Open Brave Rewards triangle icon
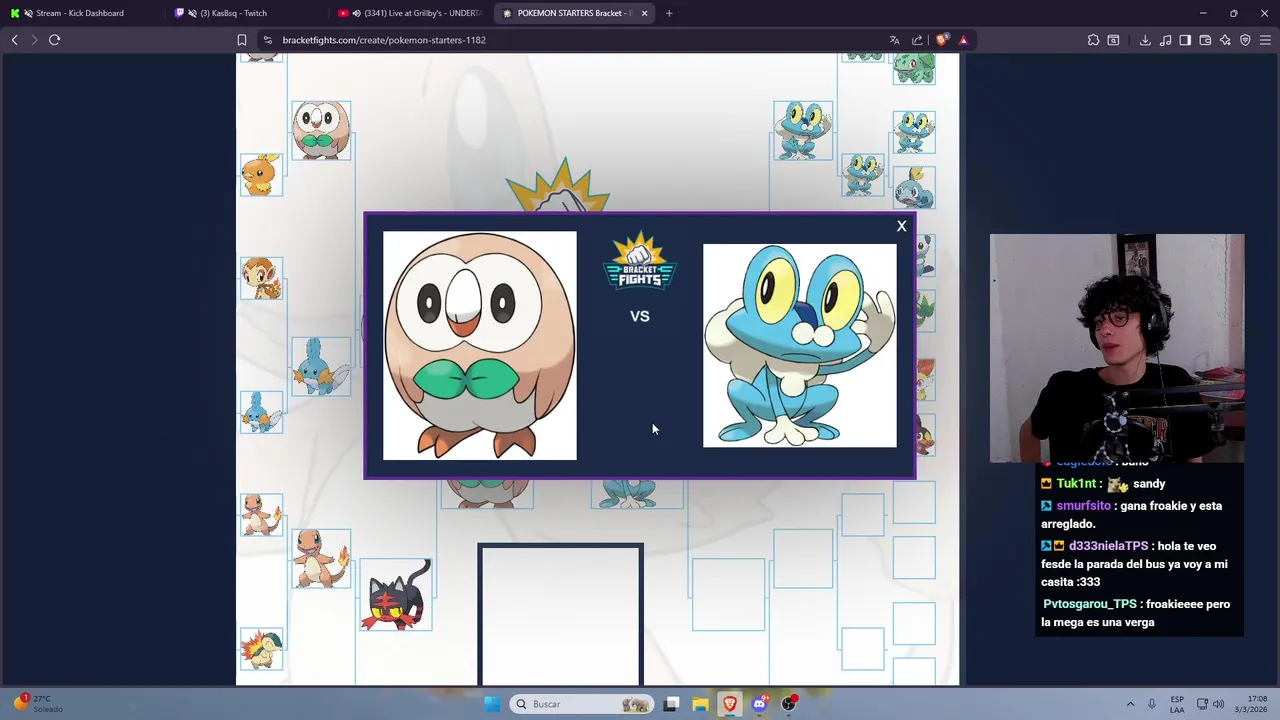Viewport: 1280px width, 720px height. (x=963, y=40)
